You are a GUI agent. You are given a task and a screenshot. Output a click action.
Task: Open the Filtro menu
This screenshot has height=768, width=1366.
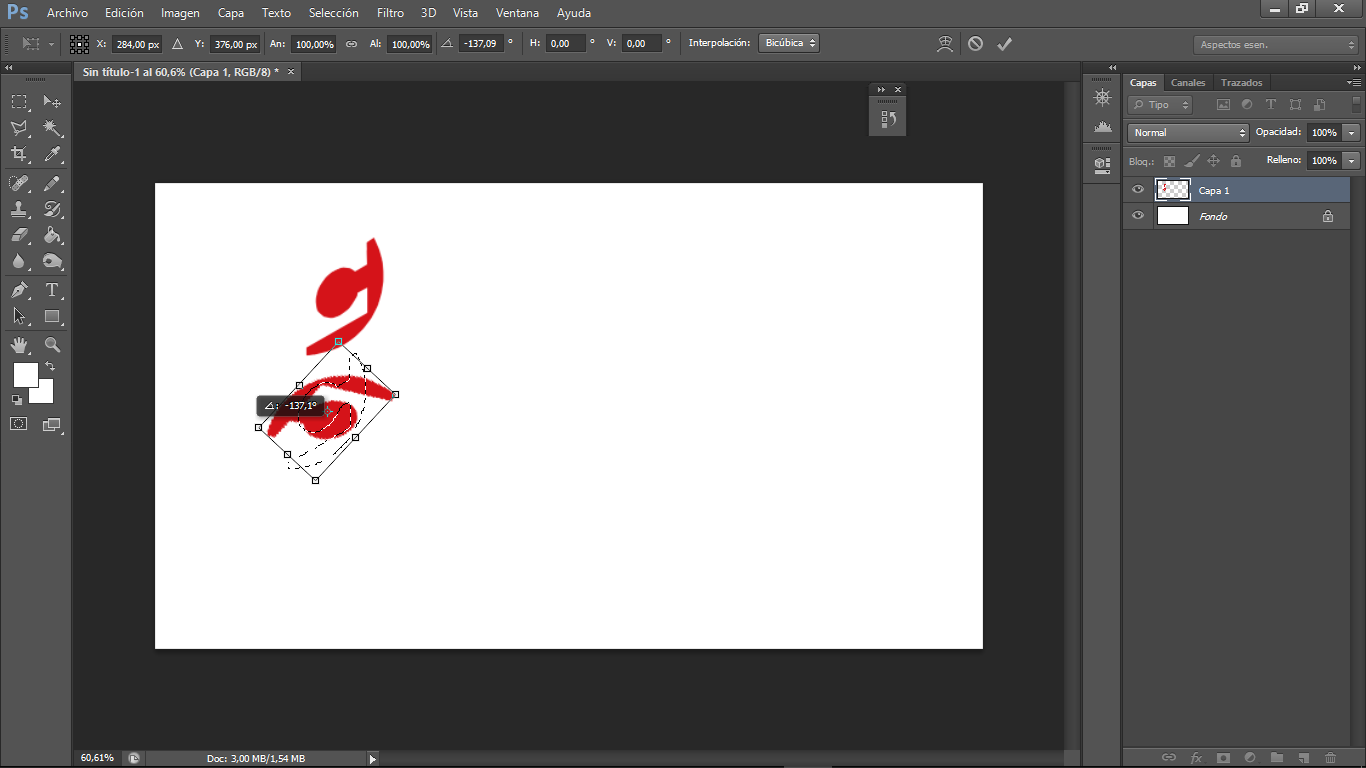[391, 13]
